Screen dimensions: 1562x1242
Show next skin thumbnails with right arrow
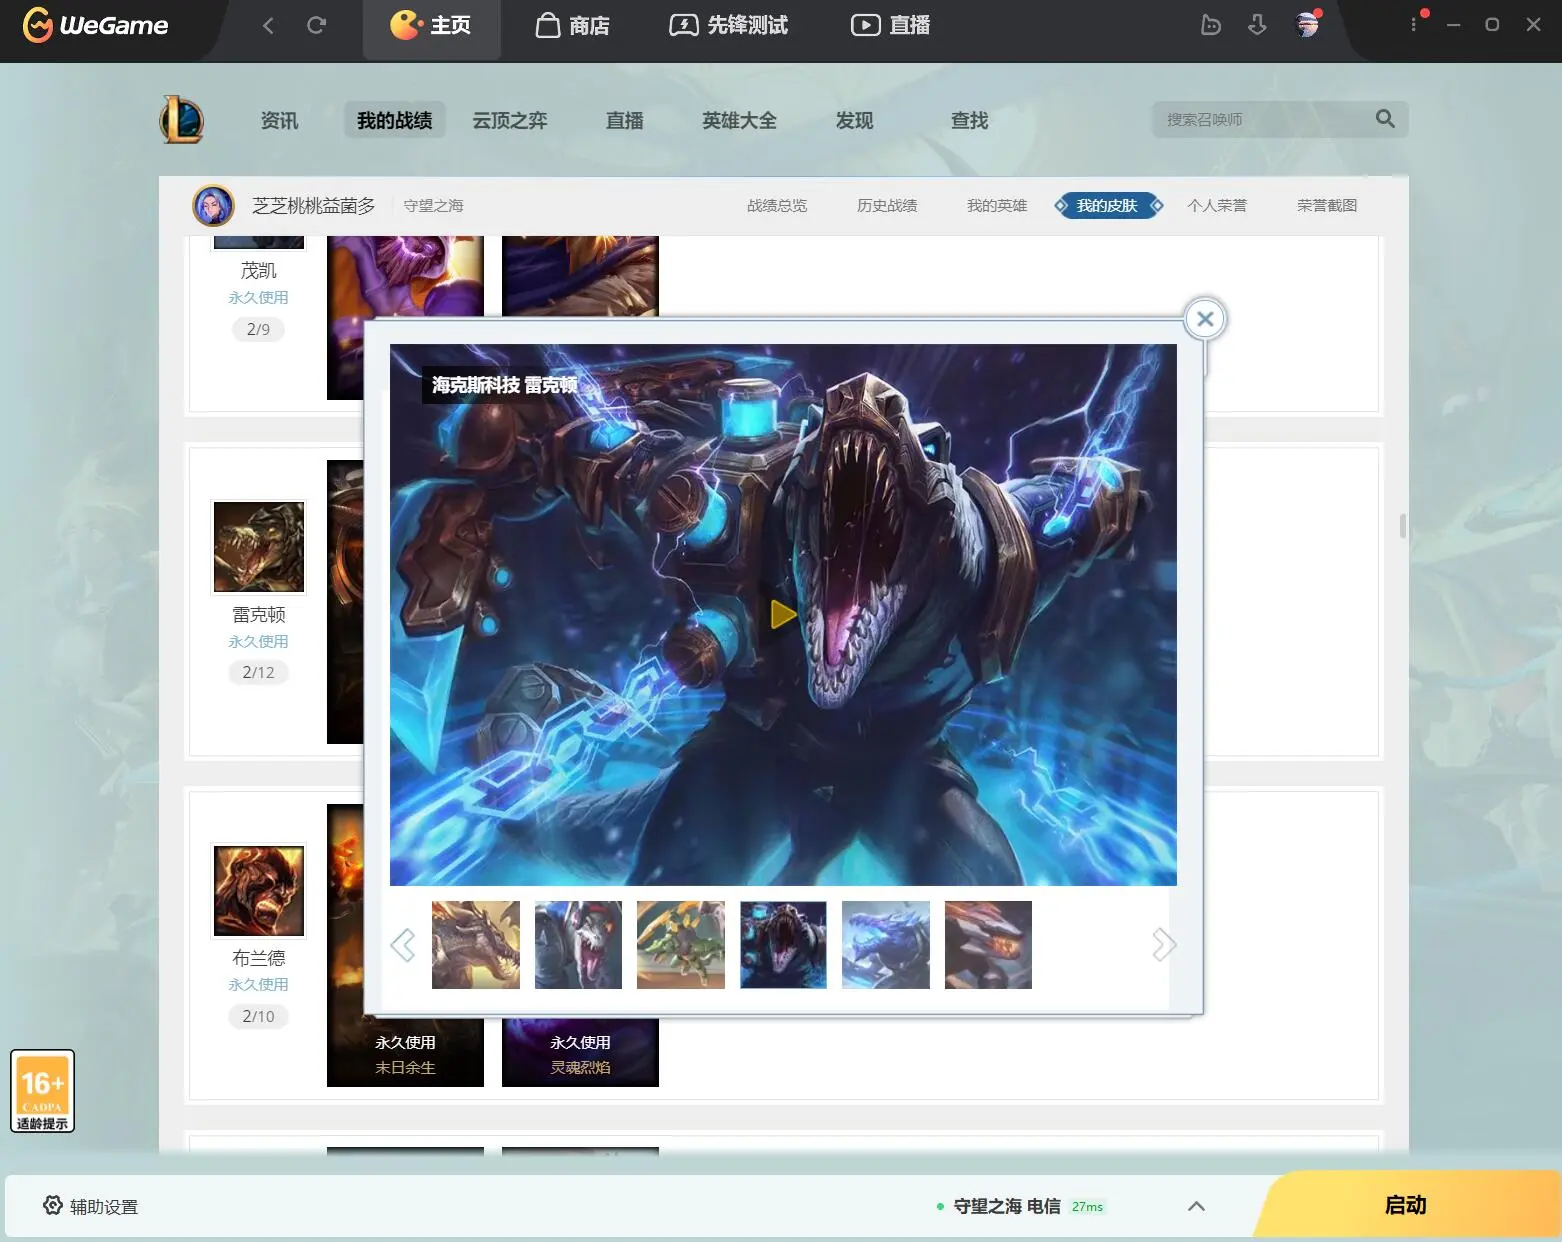click(x=1163, y=944)
